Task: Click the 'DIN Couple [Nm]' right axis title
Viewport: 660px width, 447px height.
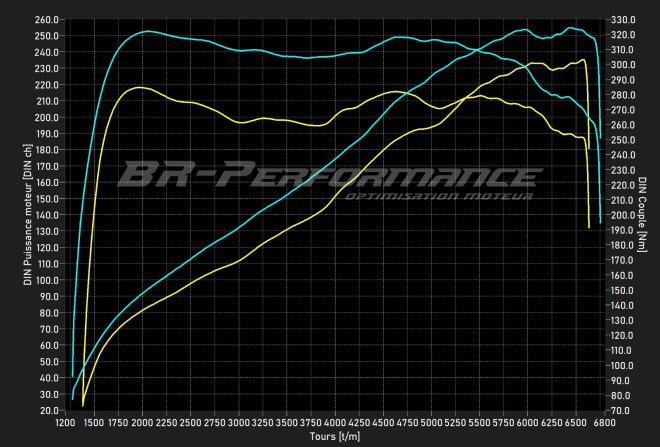Action: point(643,215)
